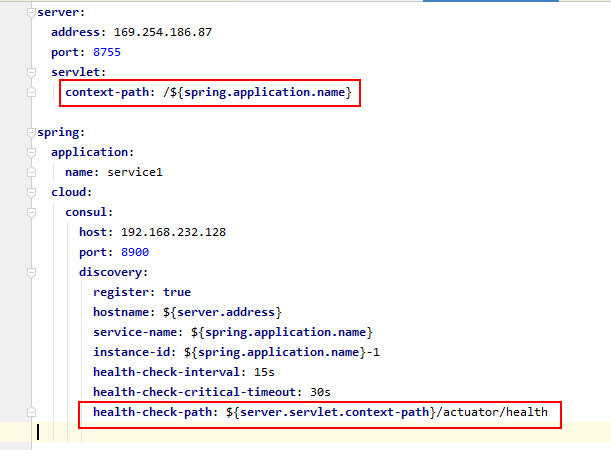This screenshot has height=450, width=611.
Task: Click the consul port value 8900
Action: click(x=135, y=252)
